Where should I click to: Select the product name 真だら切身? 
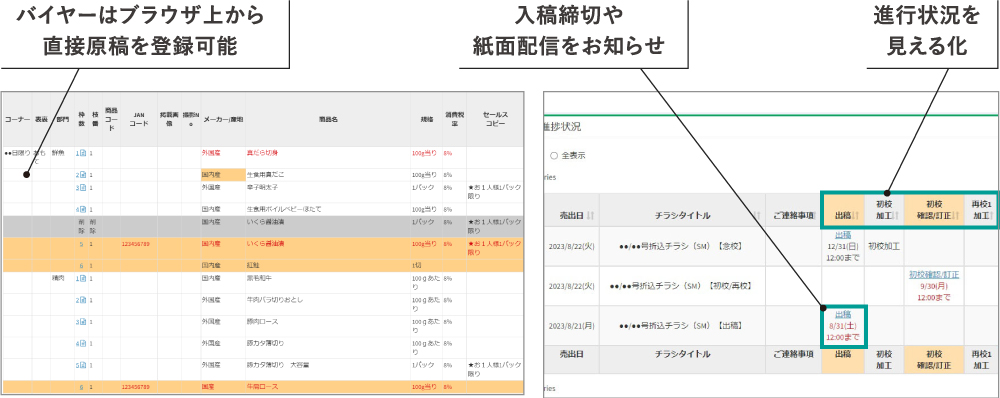pyautogui.click(x=262, y=153)
